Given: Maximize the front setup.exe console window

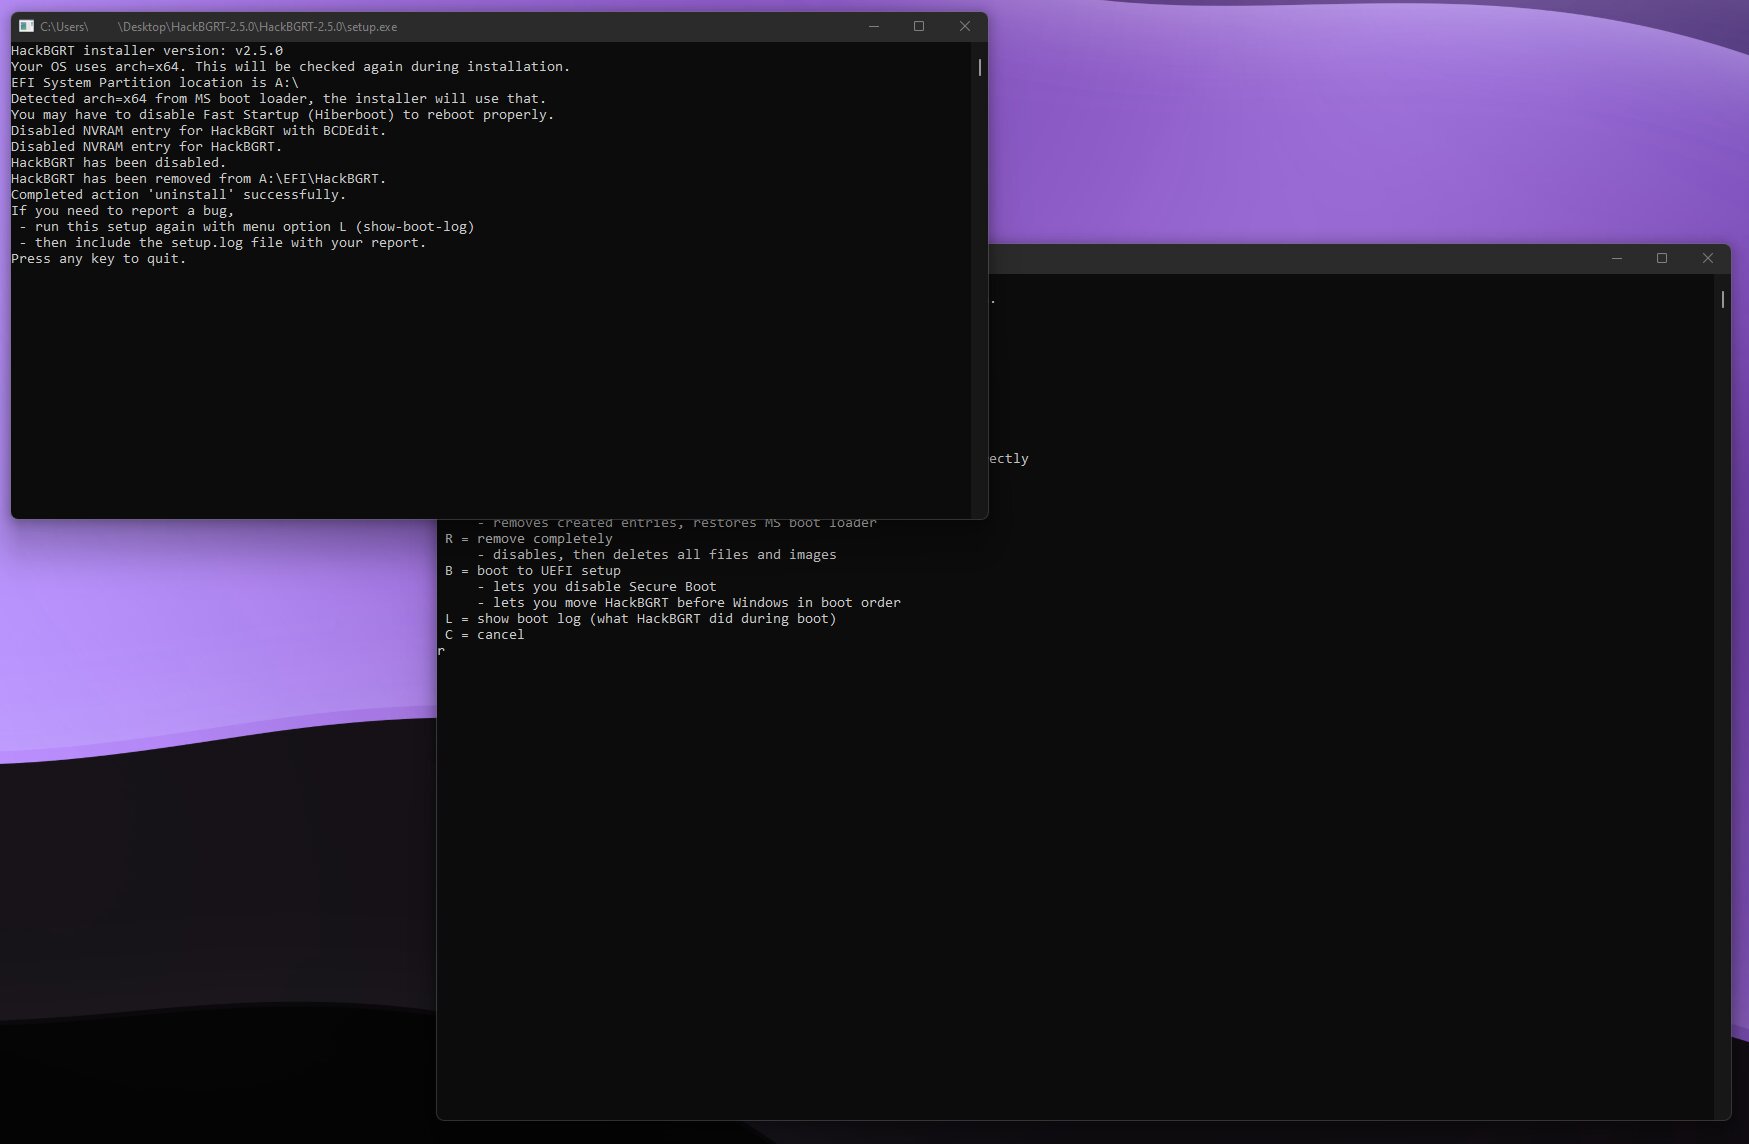Looking at the screenshot, I should click(x=919, y=26).
